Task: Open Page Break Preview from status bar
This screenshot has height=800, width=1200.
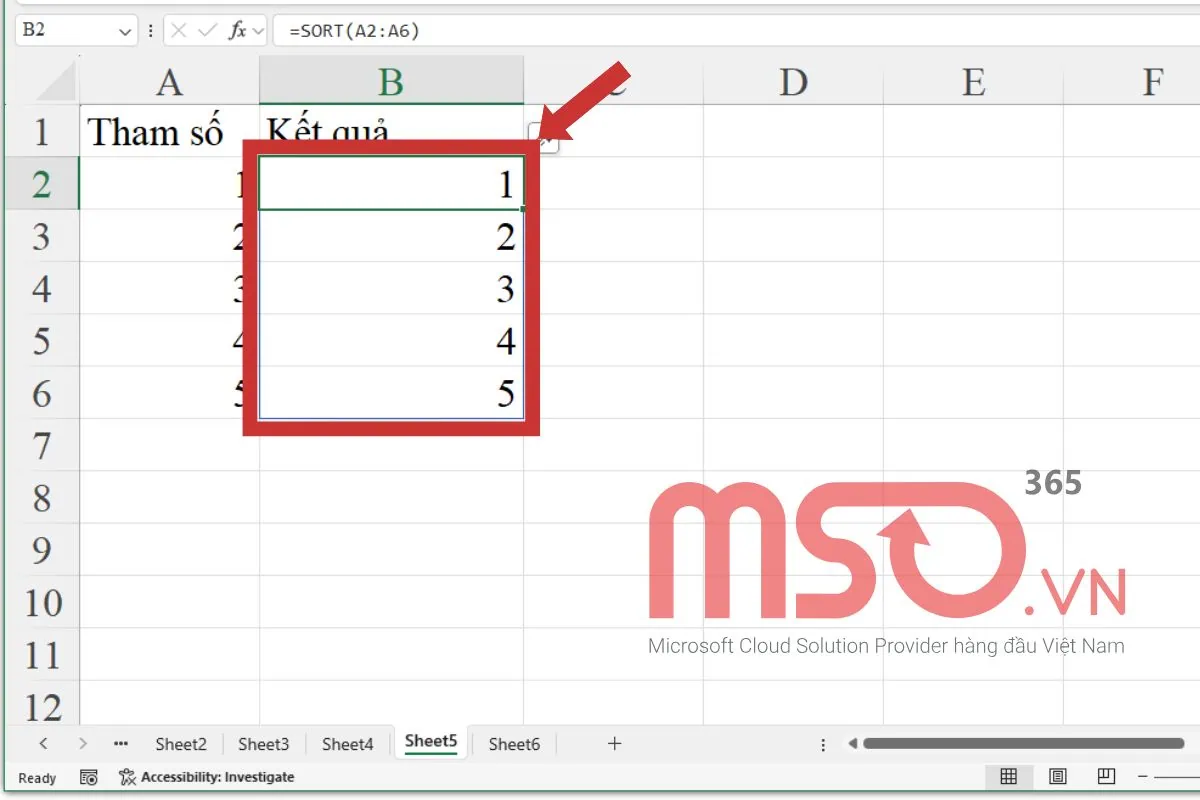Action: coord(1105,777)
